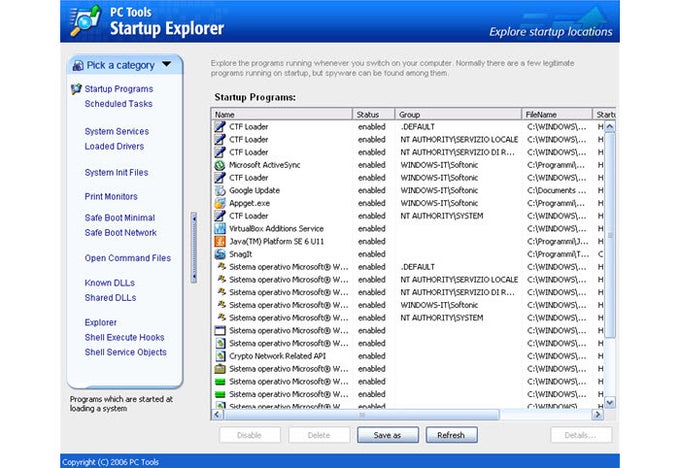This screenshot has width=680, height=468.
Task: Sort list by Status column header
Action: tap(373, 115)
